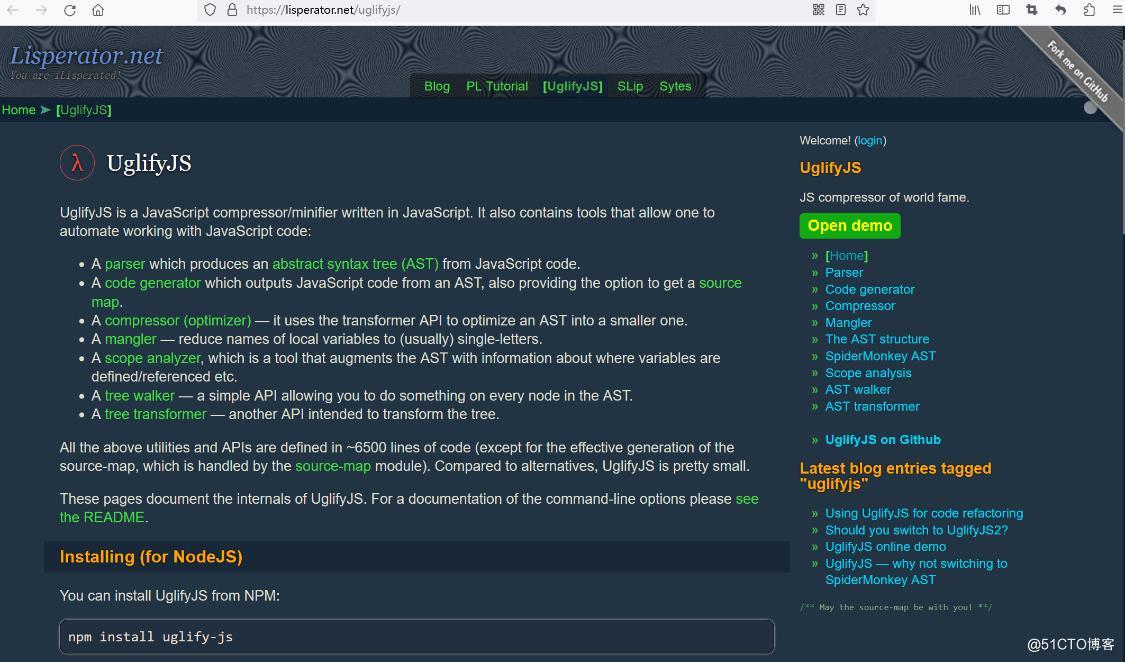
Task: Expand the Compressor section in the sidebar
Action: (860, 306)
